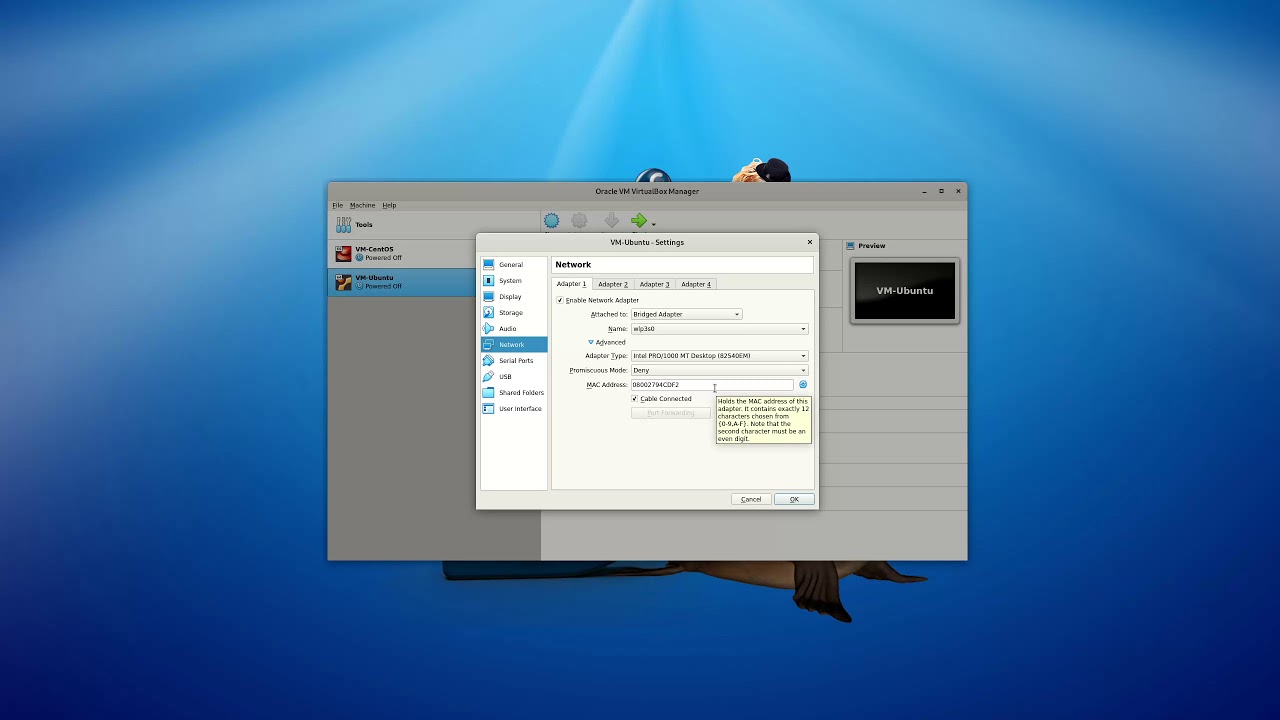Open the Display settings category
Screen dimensions: 1280x720
(x=513, y=297)
